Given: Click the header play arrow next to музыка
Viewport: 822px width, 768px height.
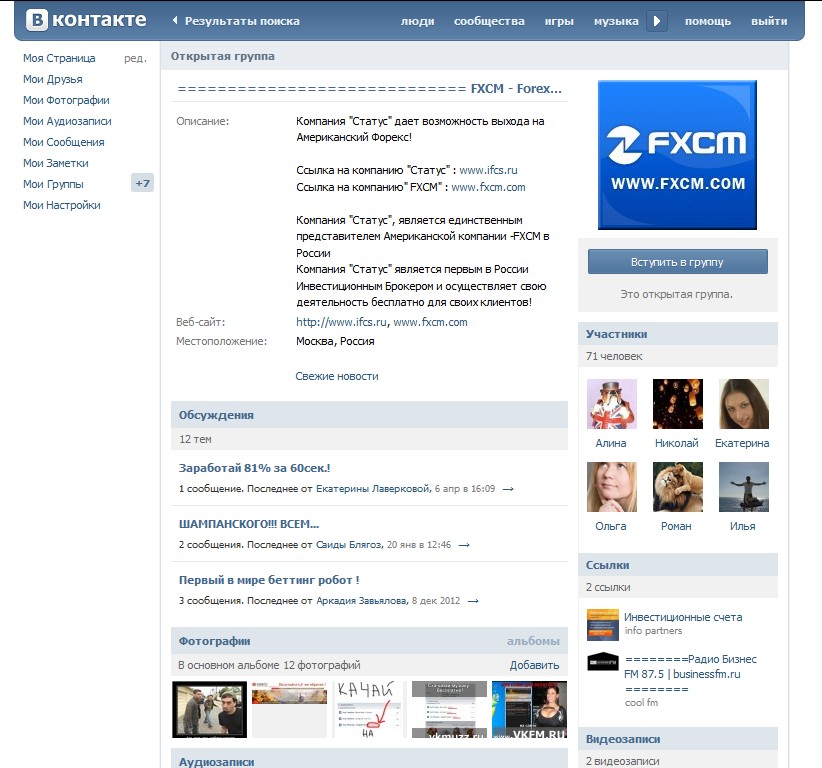Looking at the screenshot, I should 657,21.
